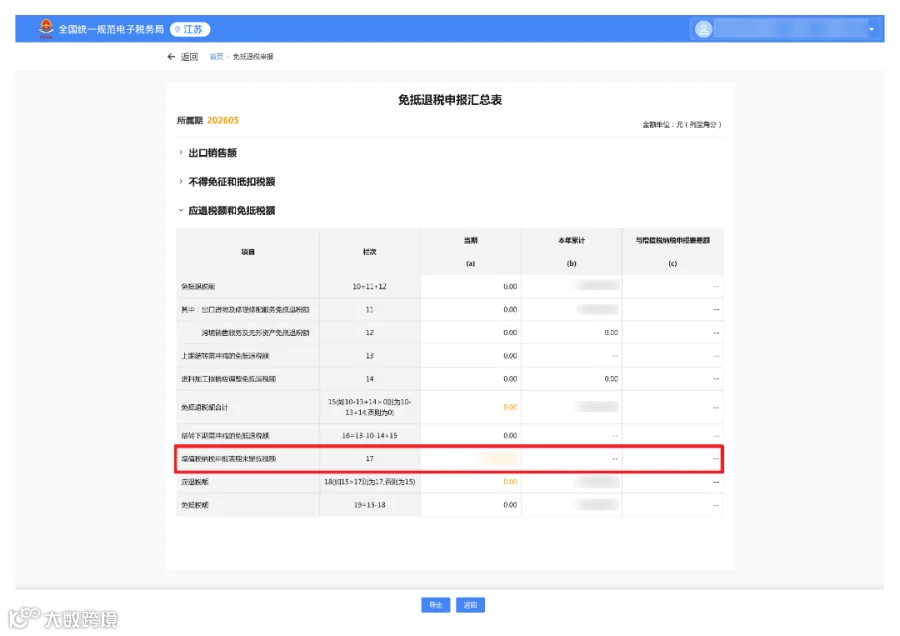900x636 pixels.
Task: Open the user account dropdown arrow
Action: [x=871, y=29]
